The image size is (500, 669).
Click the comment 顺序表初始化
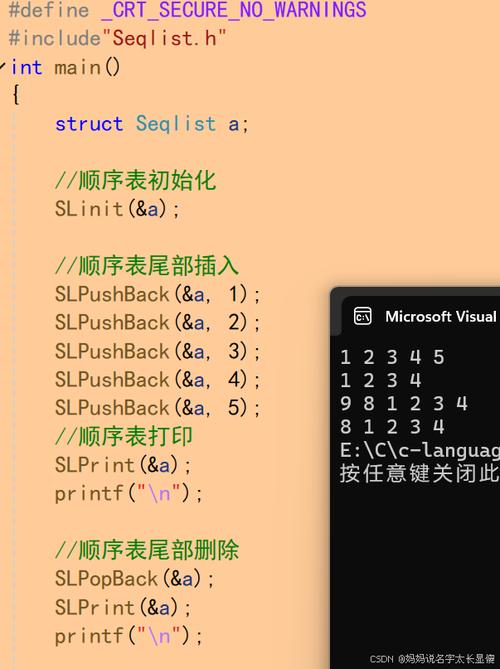tap(135, 180)
